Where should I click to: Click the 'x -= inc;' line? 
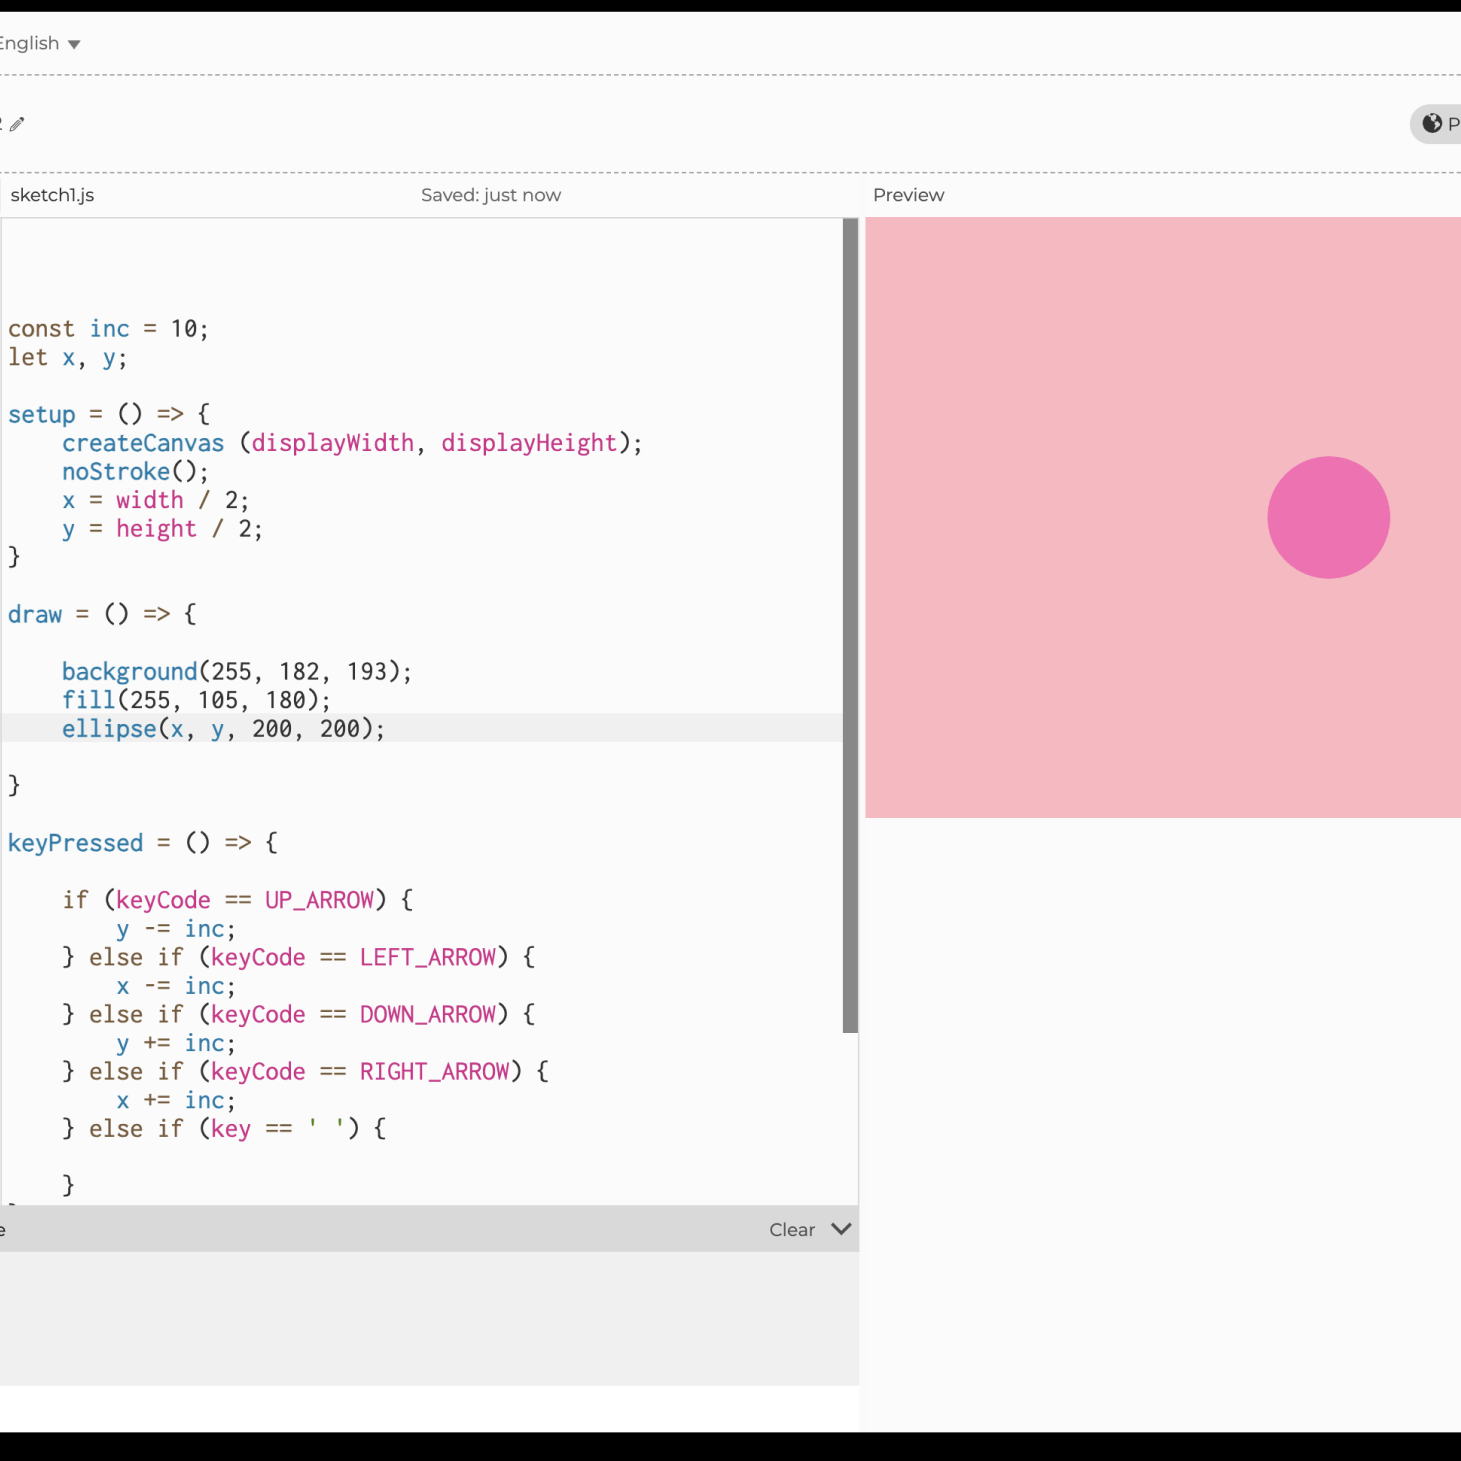[176, 986]
